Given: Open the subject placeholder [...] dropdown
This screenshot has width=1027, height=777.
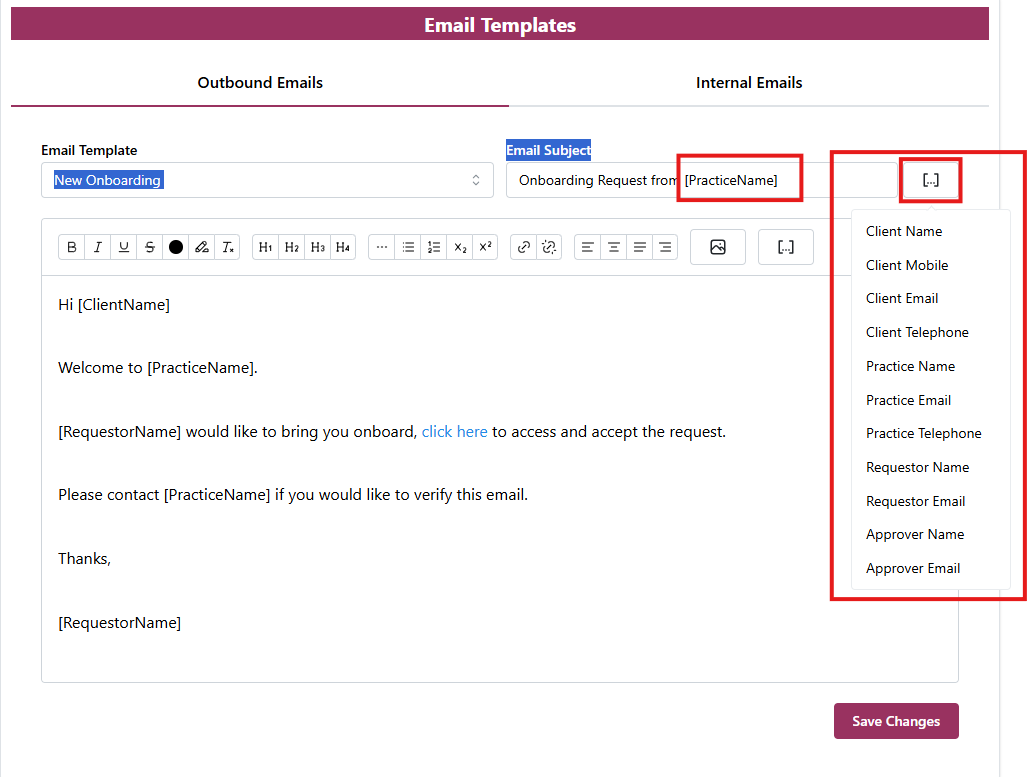Looking at the screenshot, I should click(930, 180).
